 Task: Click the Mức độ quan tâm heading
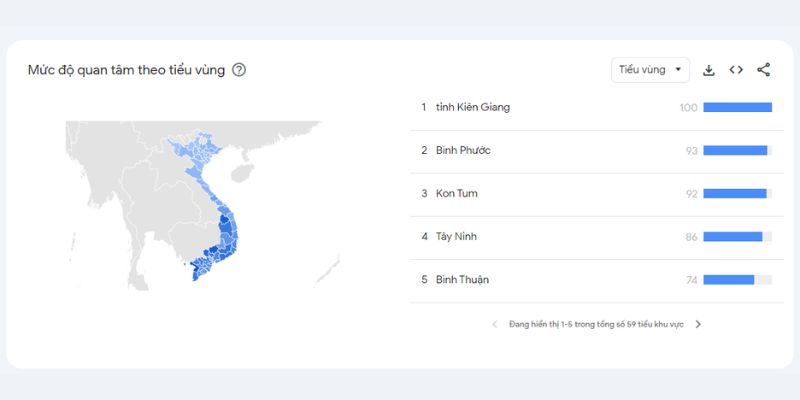[x=126, y=70]
